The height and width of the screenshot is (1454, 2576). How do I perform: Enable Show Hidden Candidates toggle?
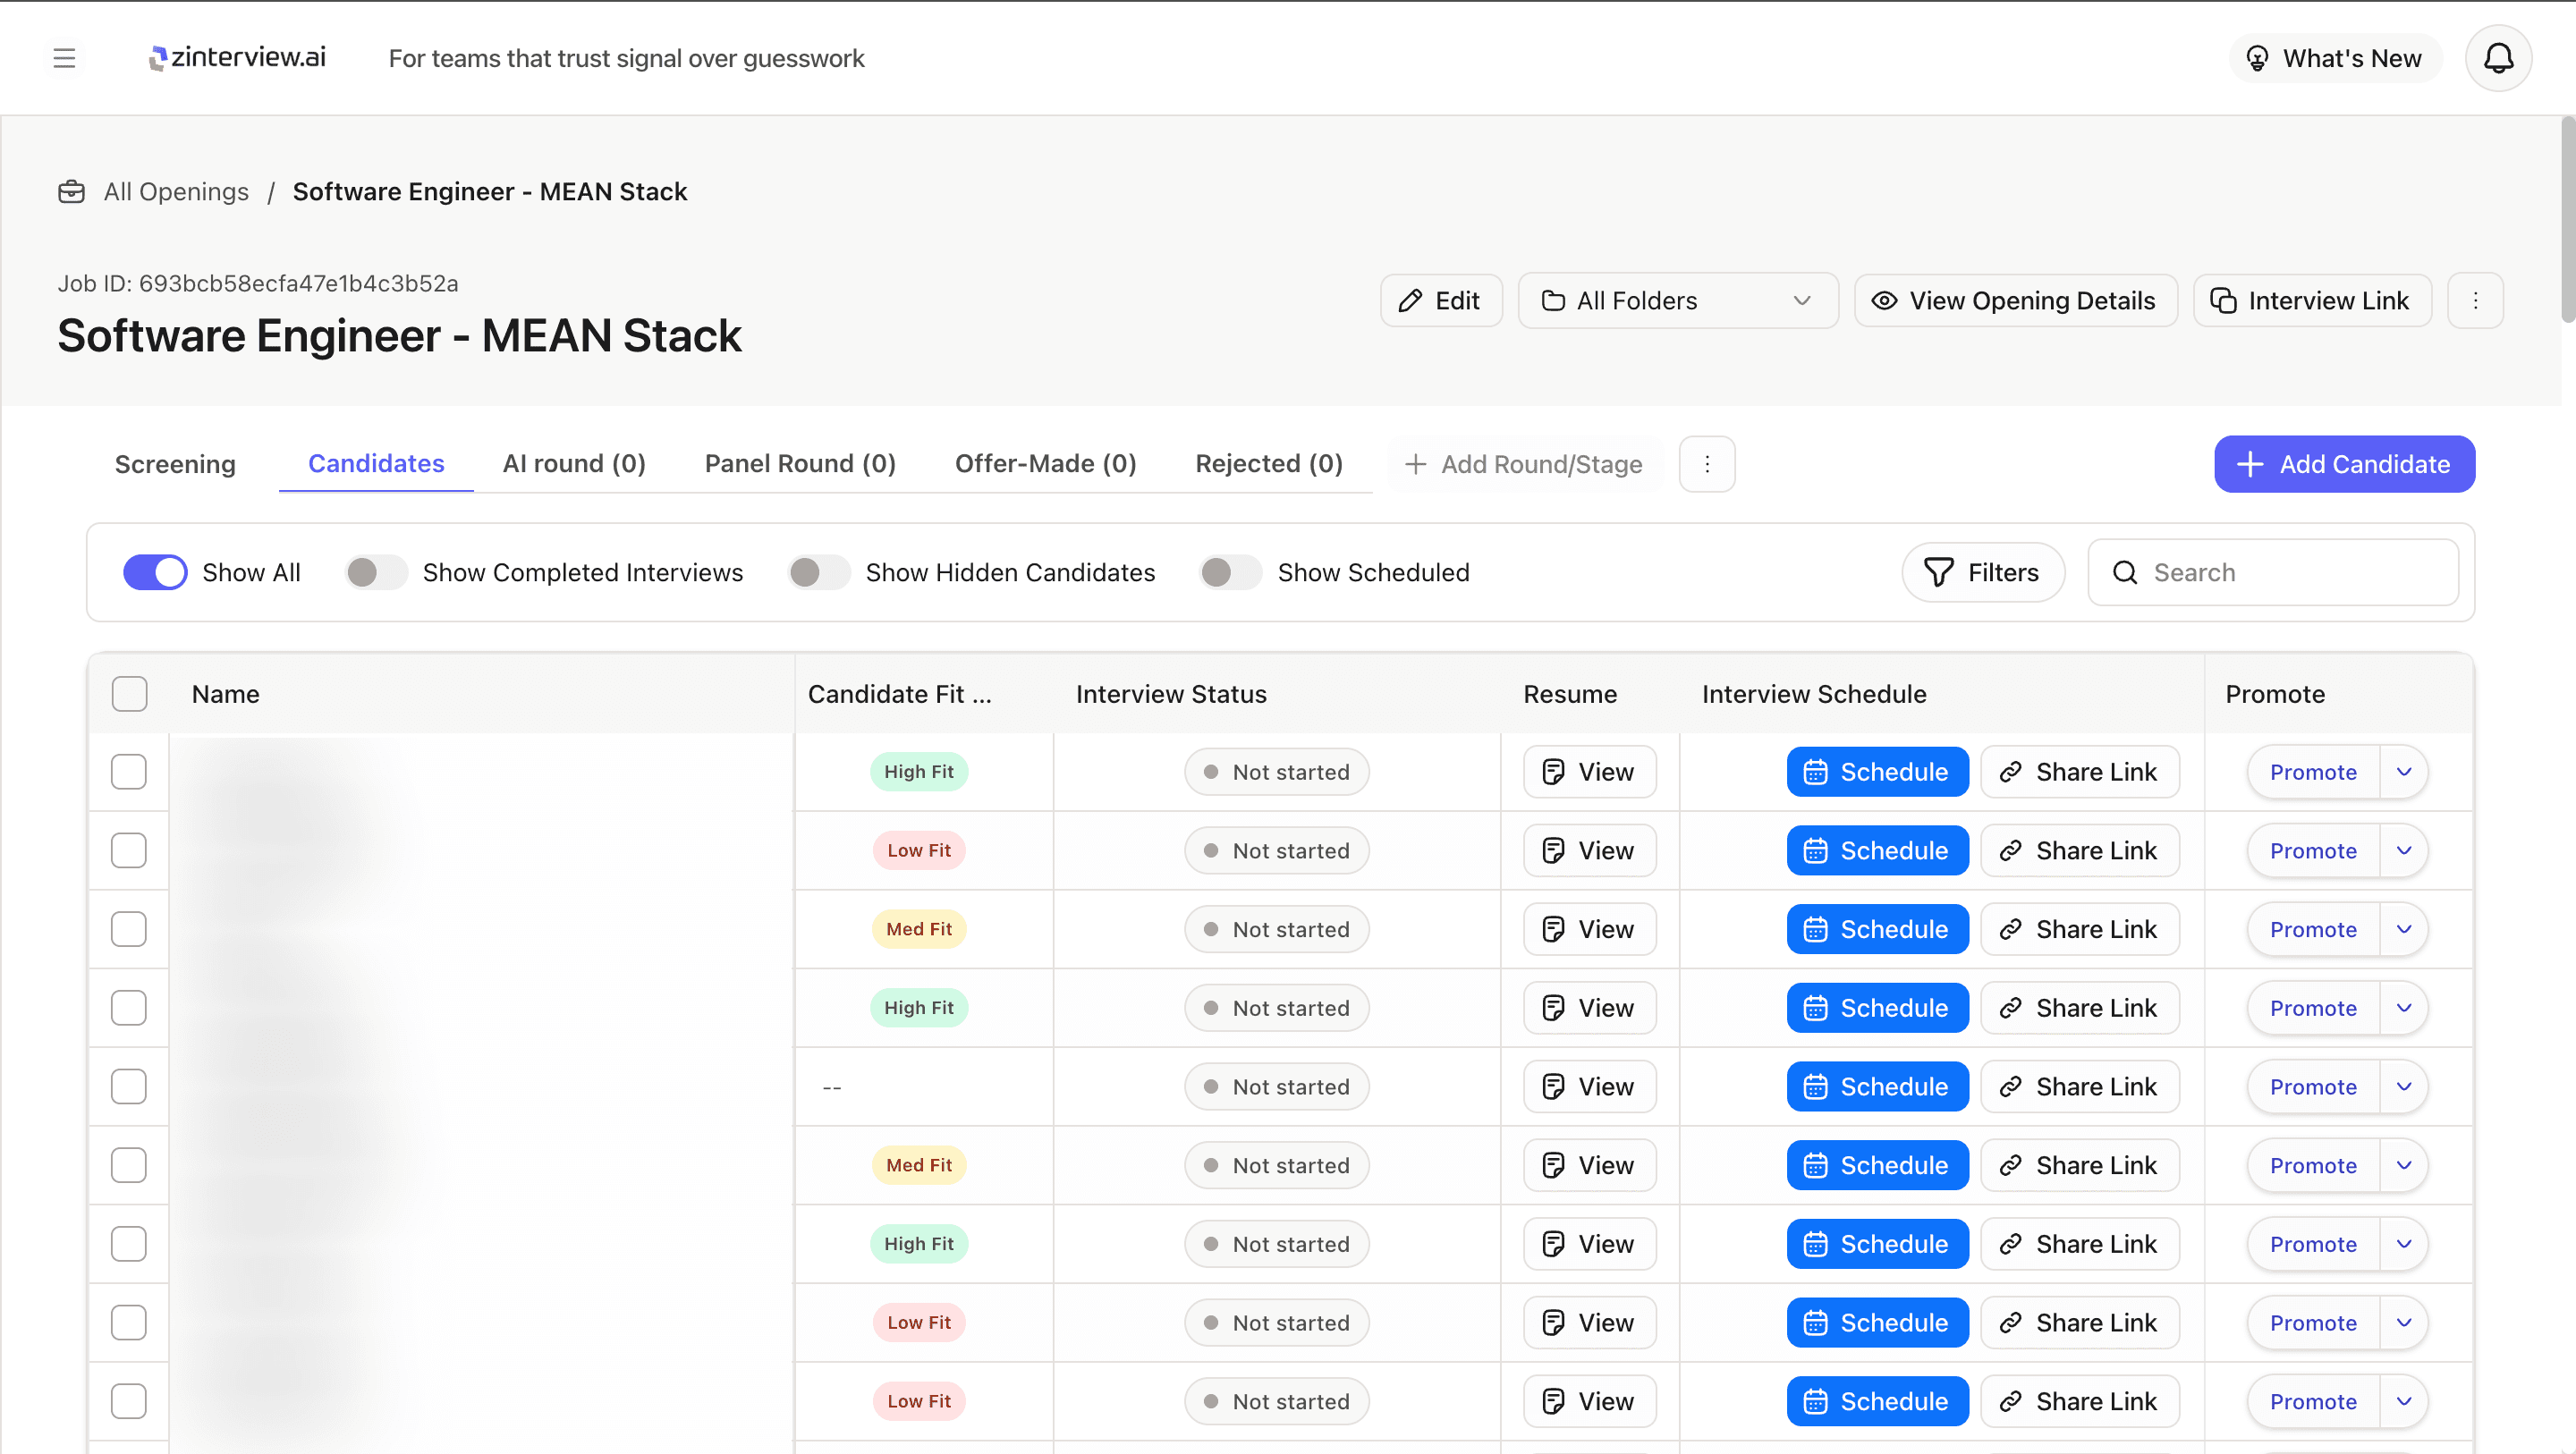tap(819, 572)
